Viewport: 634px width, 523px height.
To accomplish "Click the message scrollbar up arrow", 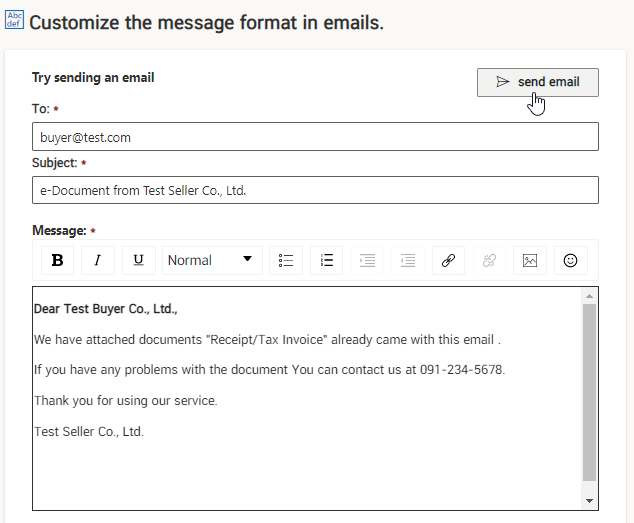I will pyautogui.click(x=590, y=296).
